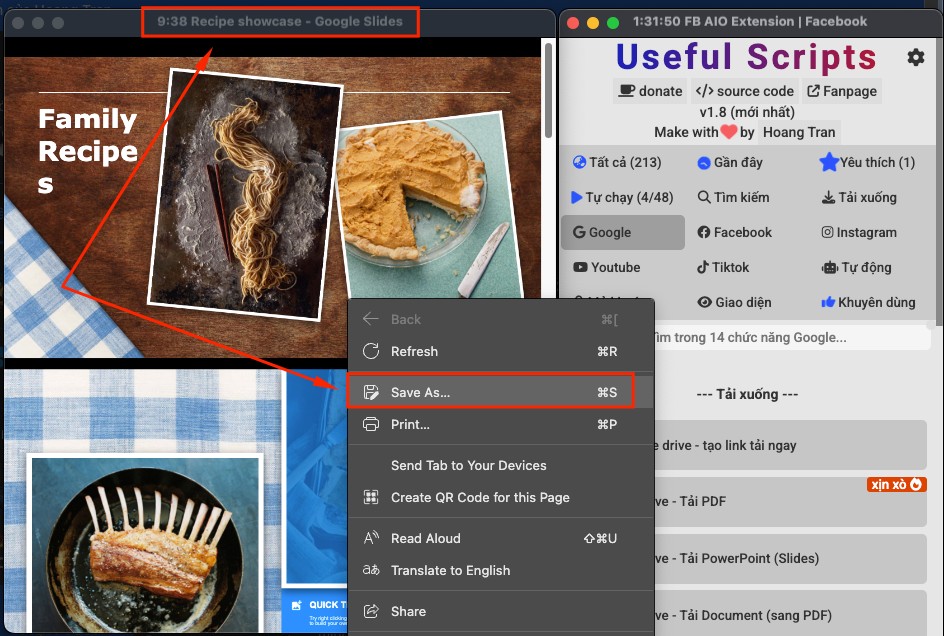Click the 'Useful Scripts' heading

[x=746, y=57]
